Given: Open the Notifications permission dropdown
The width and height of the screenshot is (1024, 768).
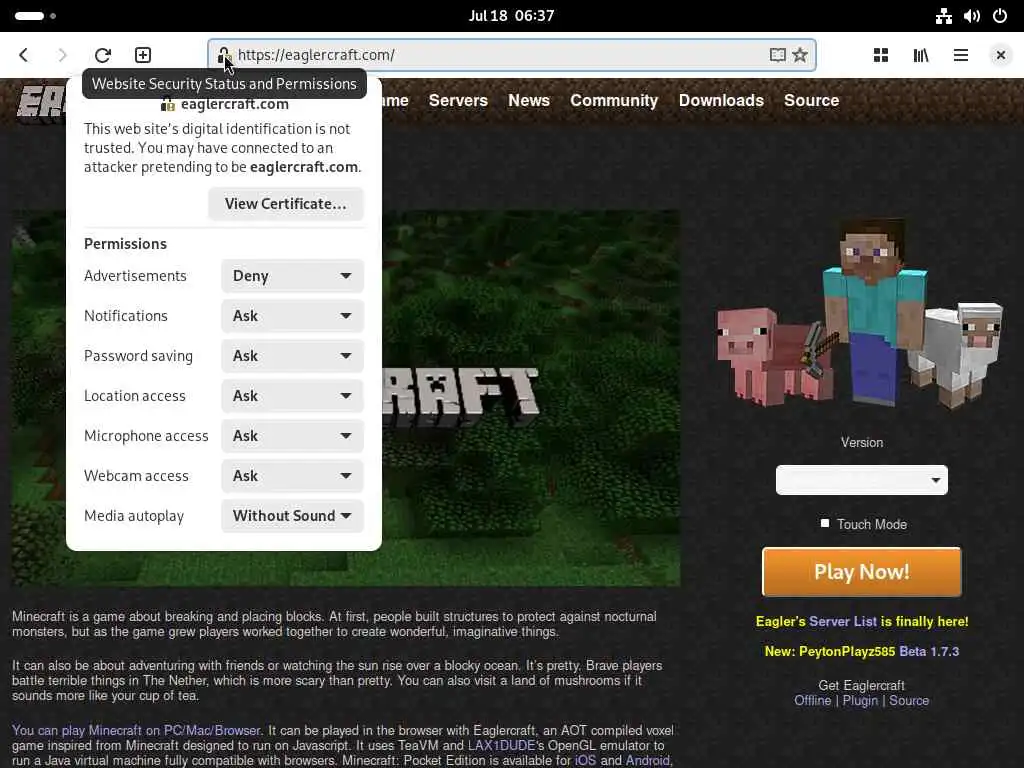Looking at the screenshot, I should (x=292, y=315).
